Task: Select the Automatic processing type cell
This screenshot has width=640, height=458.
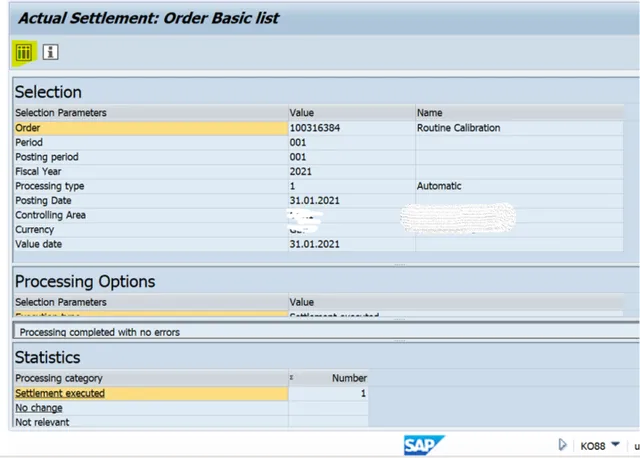Action: tap(440, 186)
